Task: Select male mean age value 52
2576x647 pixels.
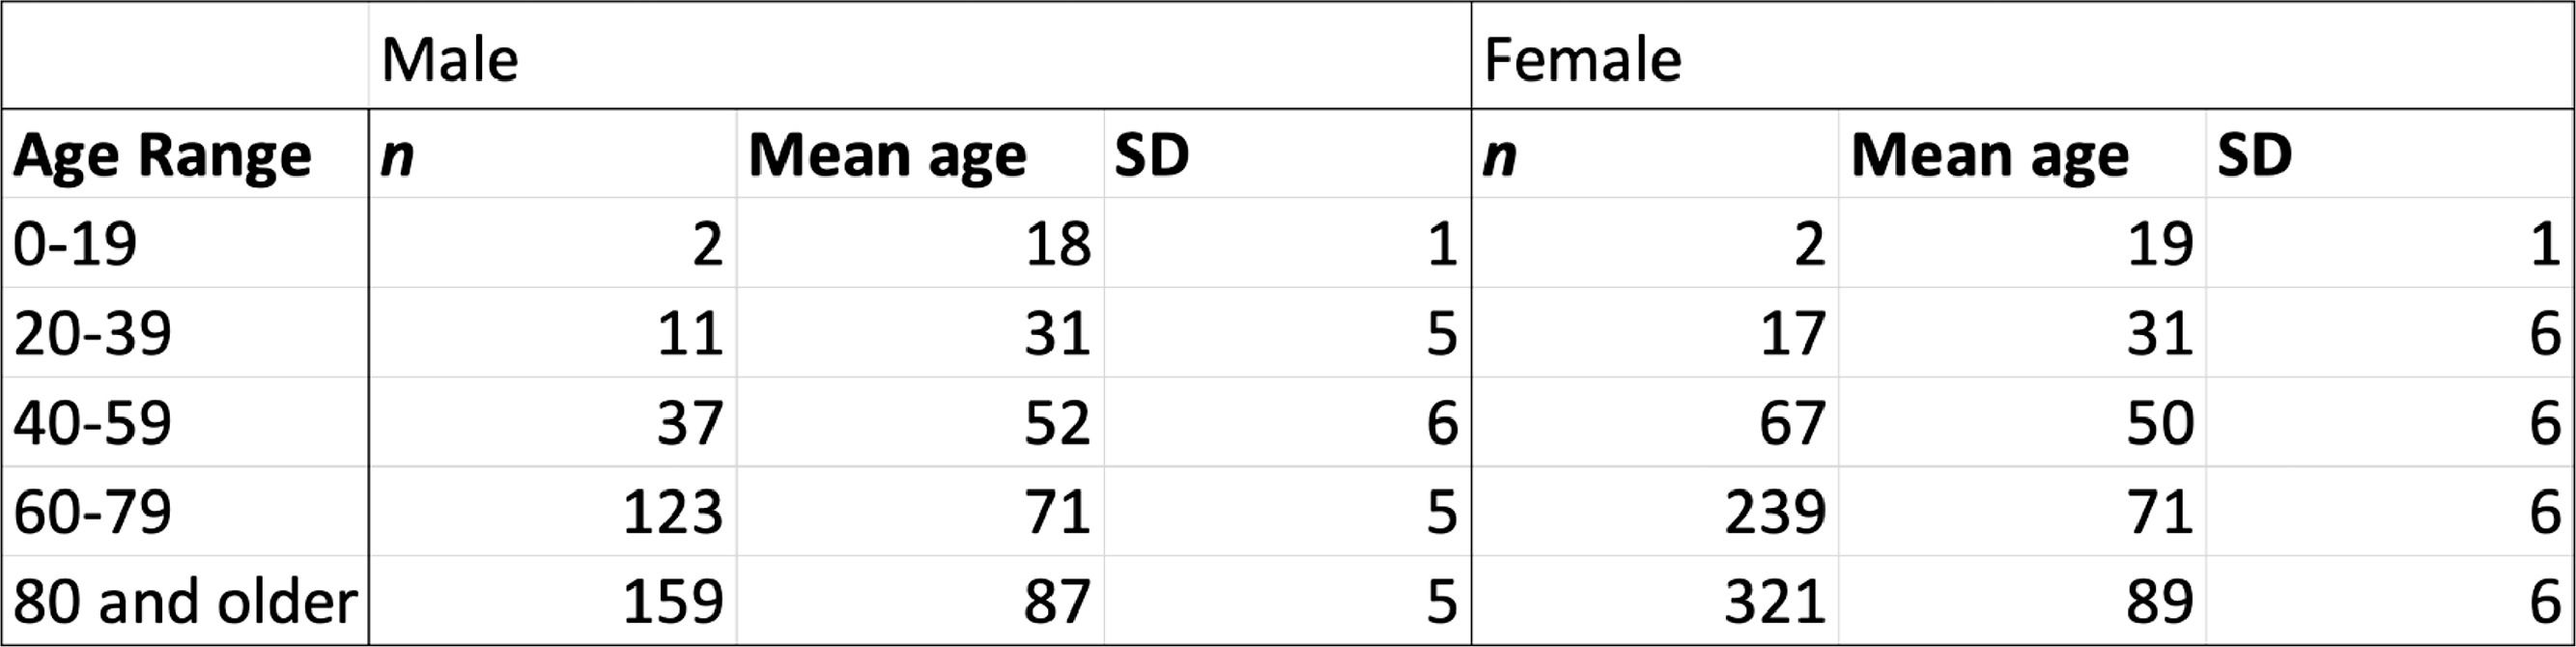Action: click(x=1056, y=422)
